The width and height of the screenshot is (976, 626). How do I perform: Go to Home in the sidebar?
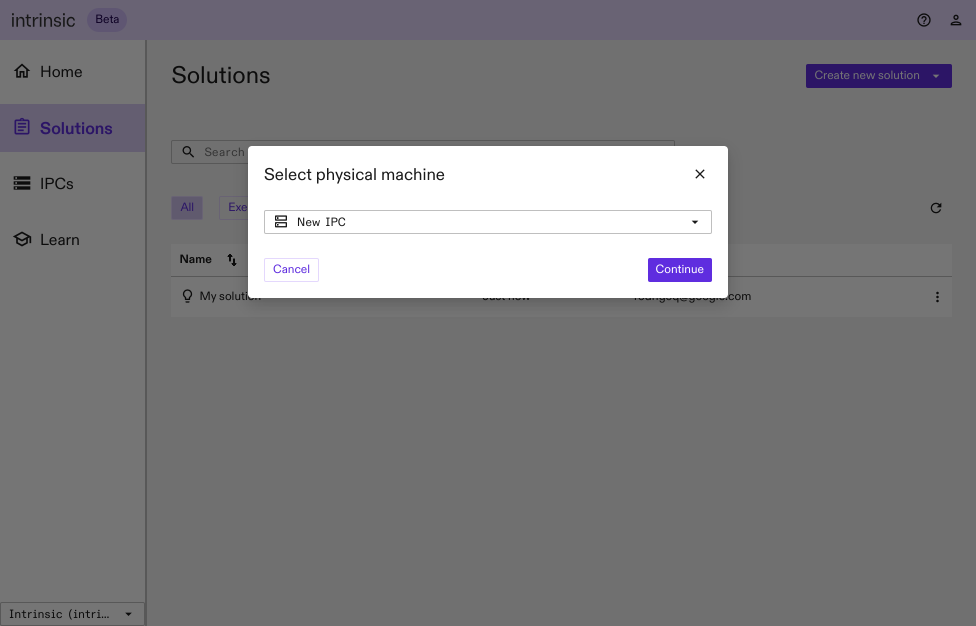click(x=61, y=72)
